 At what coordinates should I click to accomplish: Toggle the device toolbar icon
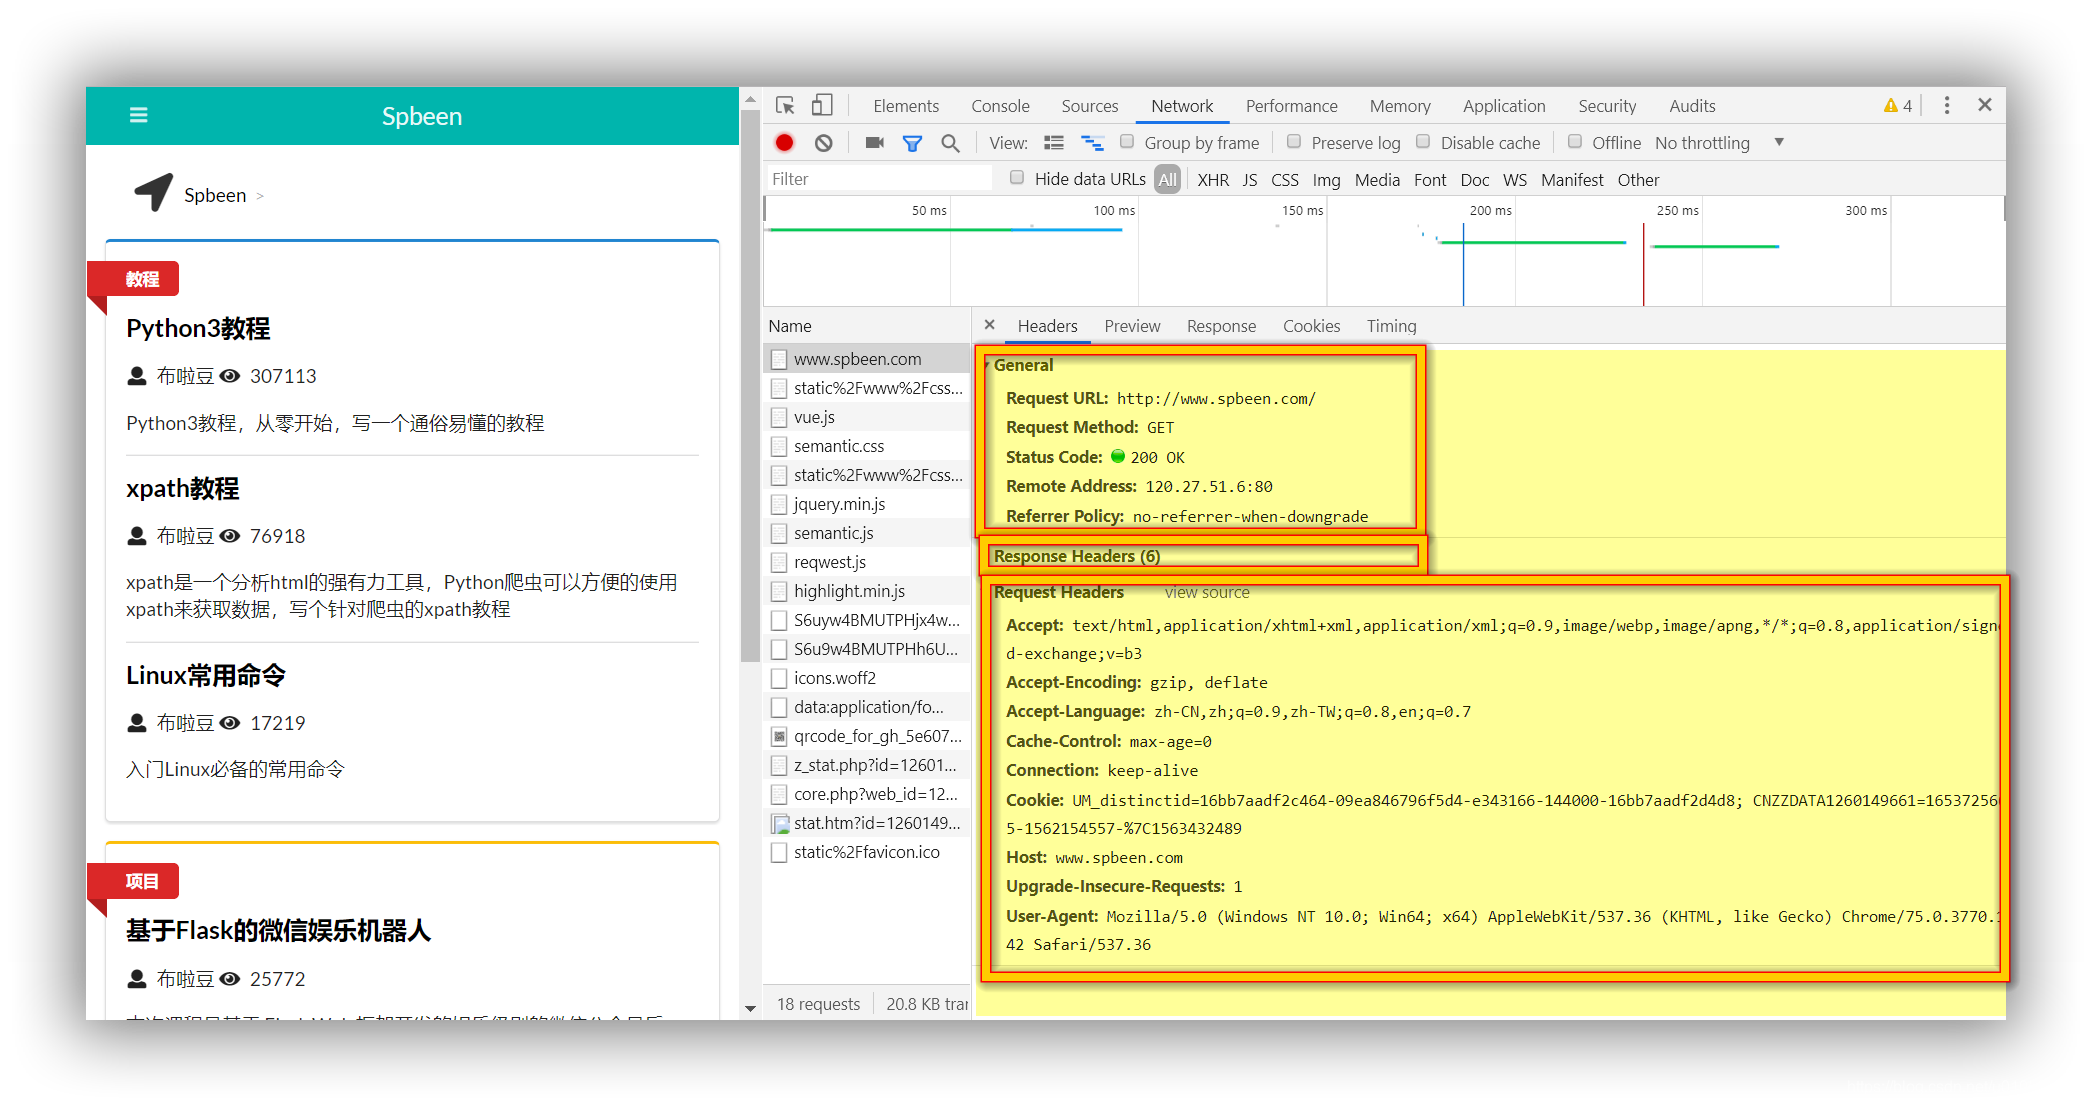coord(822,106)
